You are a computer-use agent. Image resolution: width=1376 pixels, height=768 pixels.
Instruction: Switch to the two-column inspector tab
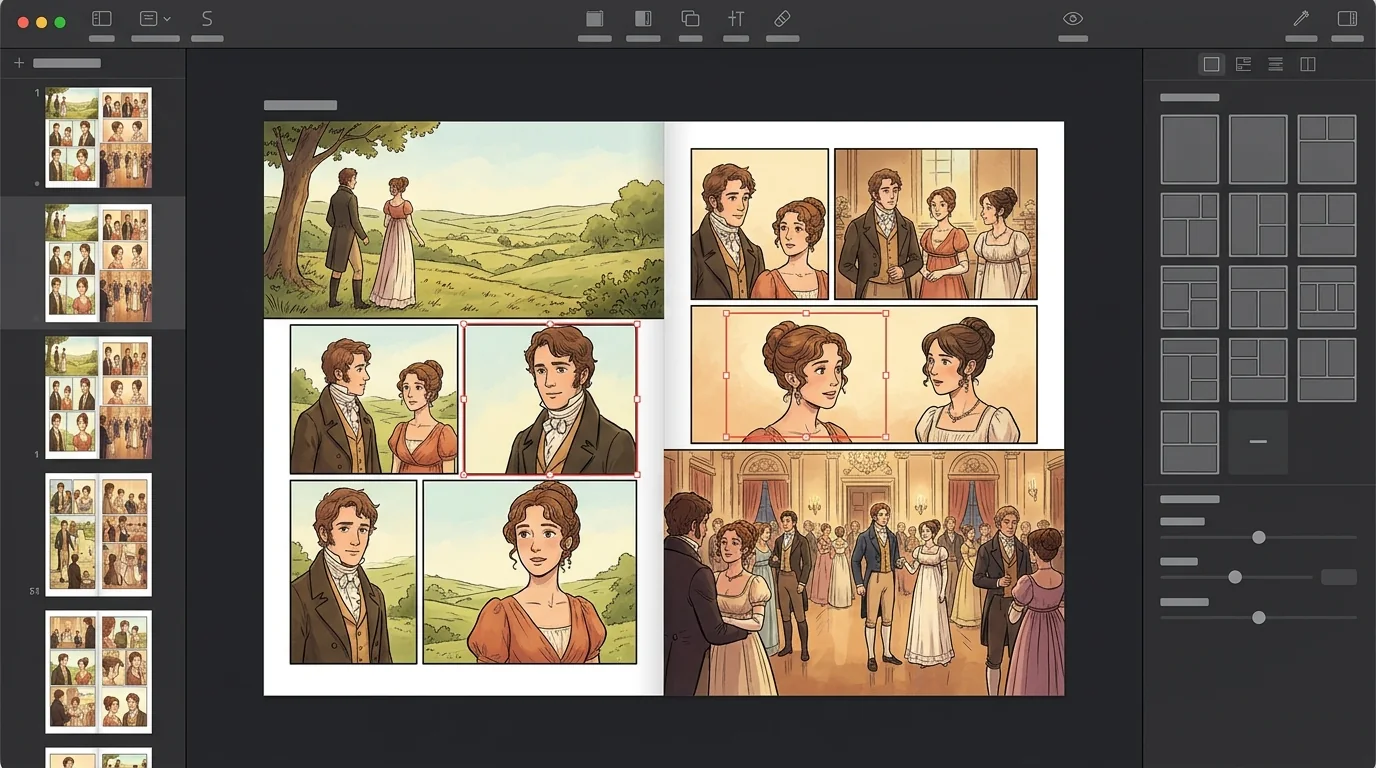click(1307, 64)
